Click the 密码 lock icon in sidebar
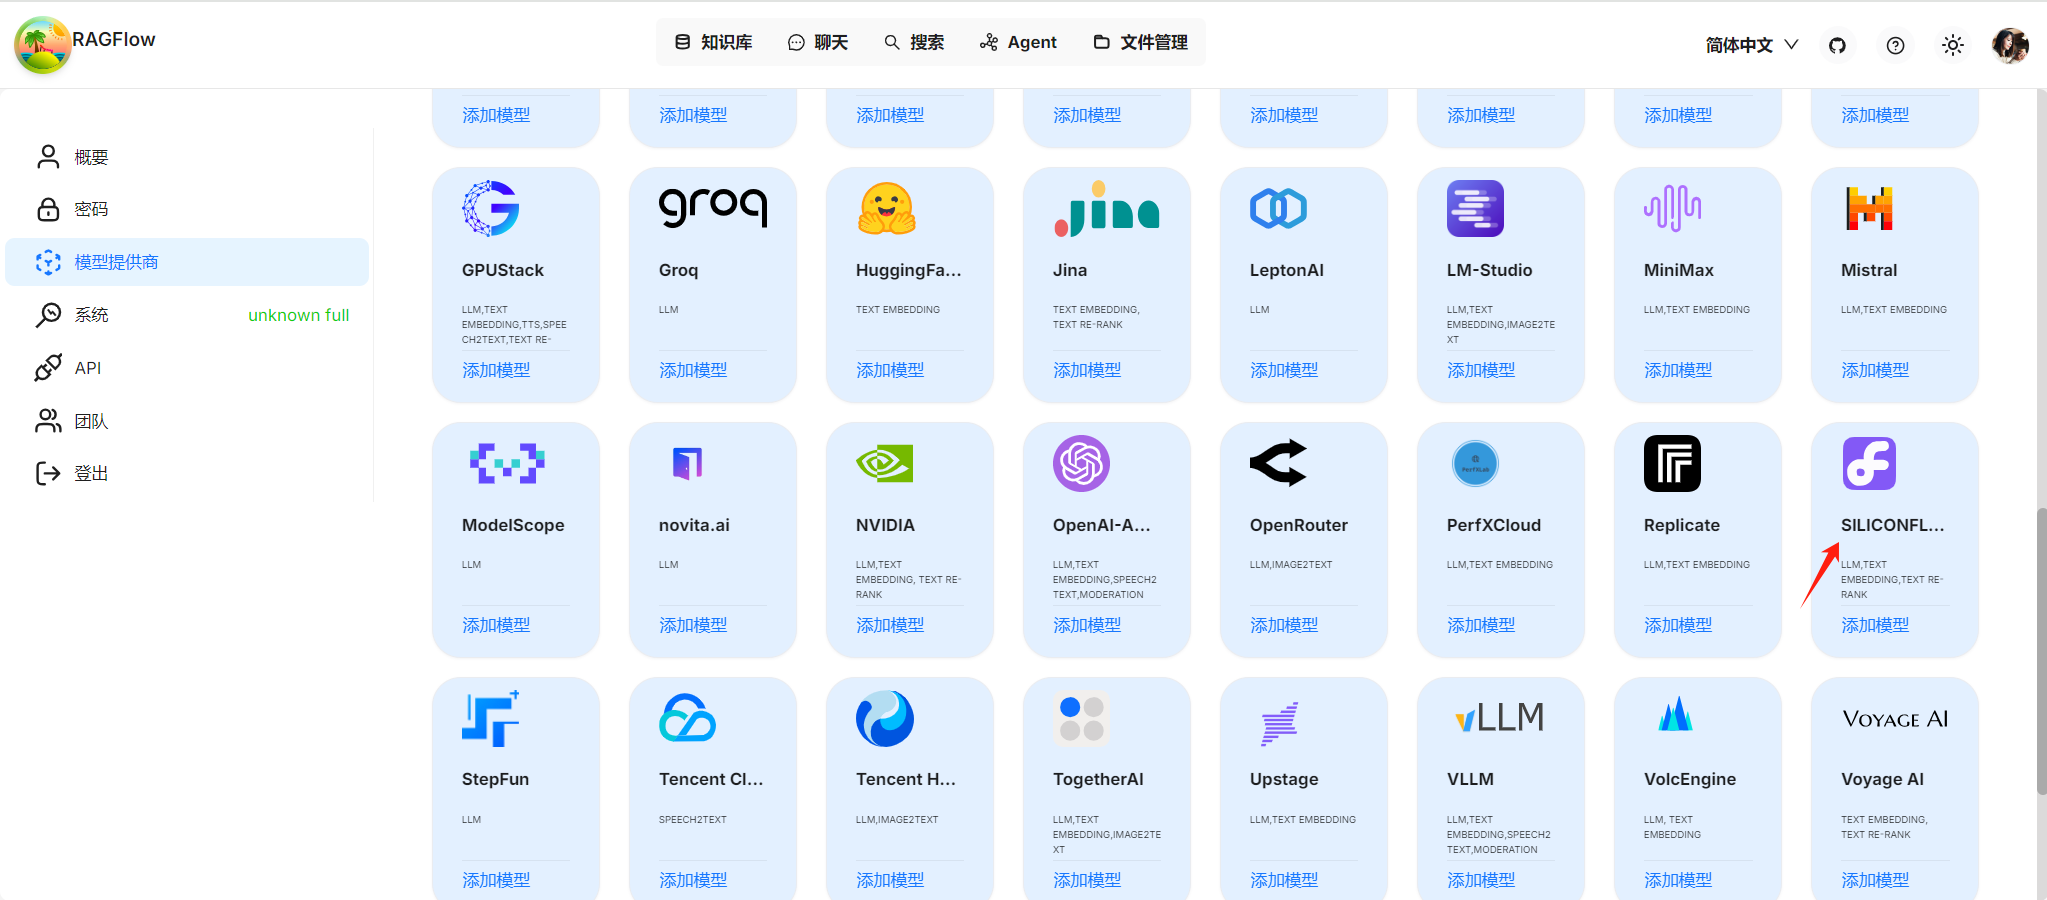 point(48,209)
